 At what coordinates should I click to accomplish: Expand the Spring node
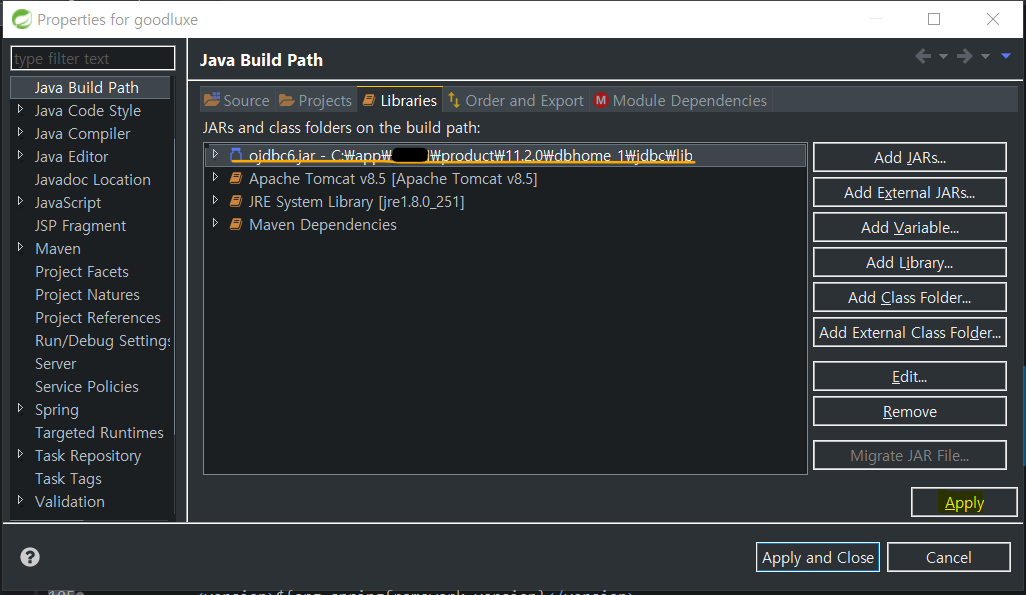click(x=20, y=408)
